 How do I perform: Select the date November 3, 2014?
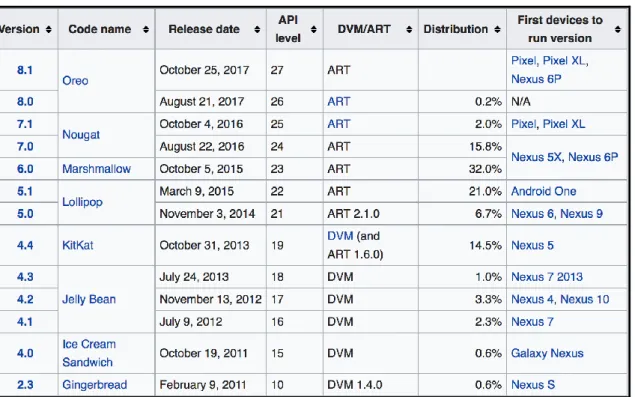click(x=207, y=214)
